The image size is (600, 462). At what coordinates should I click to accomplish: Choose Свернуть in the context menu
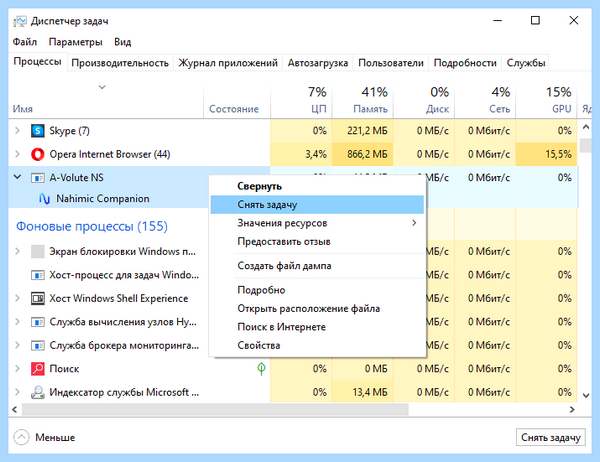point(317,186)
